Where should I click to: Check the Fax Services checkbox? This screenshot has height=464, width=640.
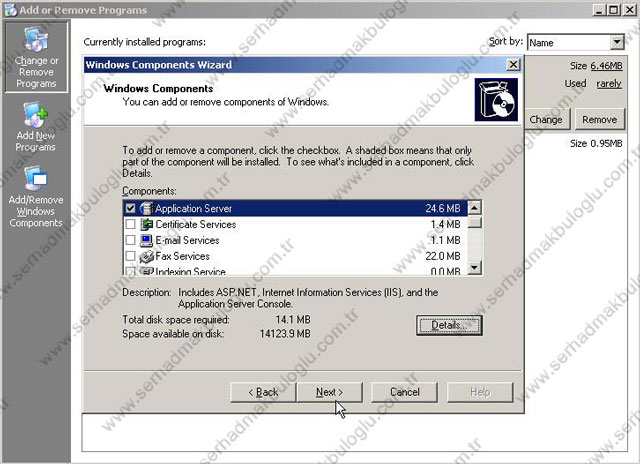point(130,256)
